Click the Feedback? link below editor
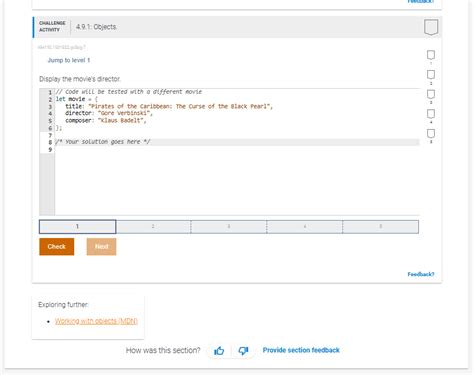The image size is (474, 375). [x=421, y=274]
